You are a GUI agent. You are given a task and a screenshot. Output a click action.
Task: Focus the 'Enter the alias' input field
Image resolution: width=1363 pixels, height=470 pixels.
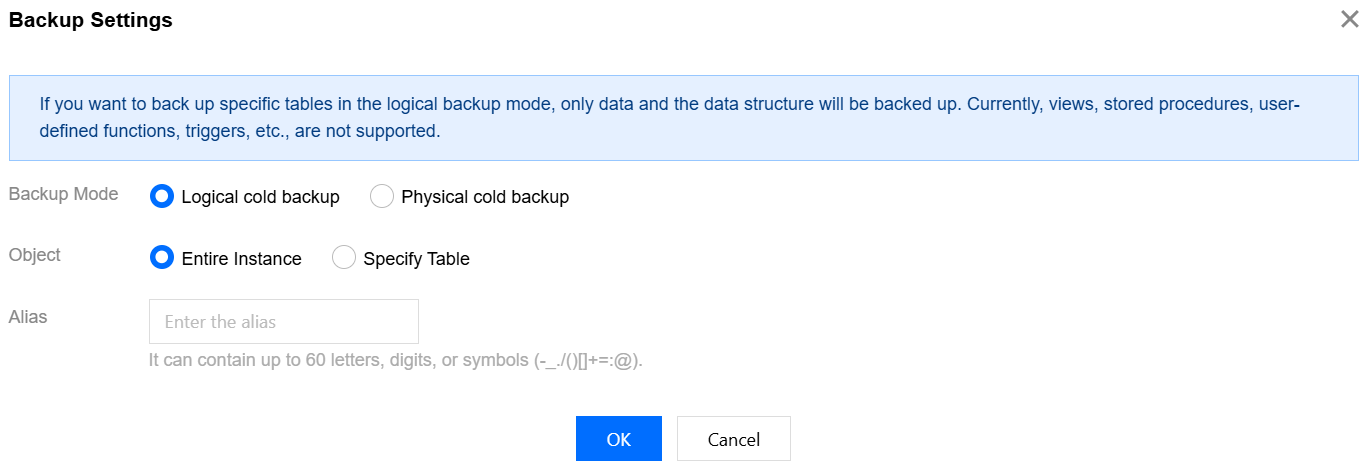click(x=283, y=322)
